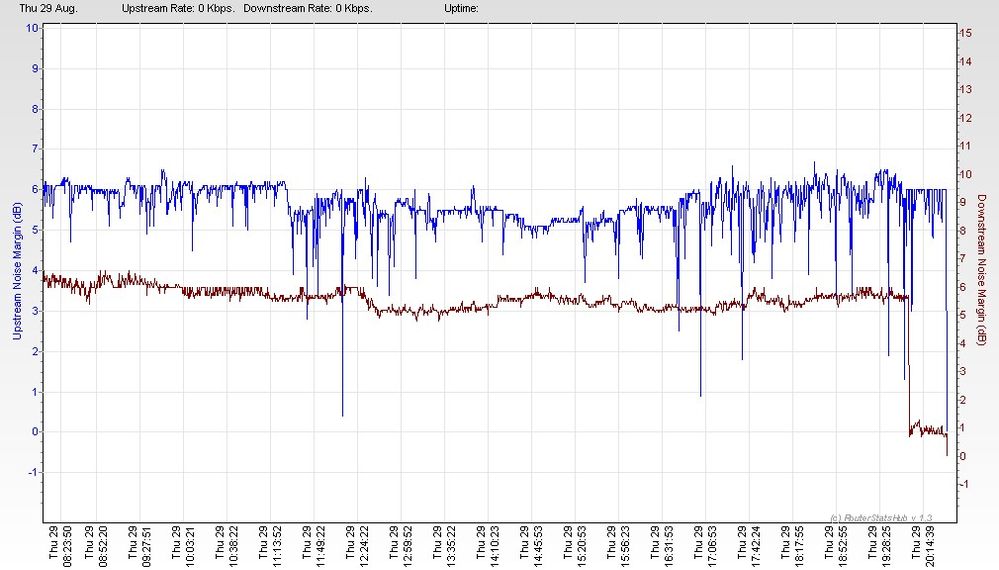This screenshot has width=999, height=570.
Task: Click tick value 4 on the Upstream axis
Action: tap(35, 271)
